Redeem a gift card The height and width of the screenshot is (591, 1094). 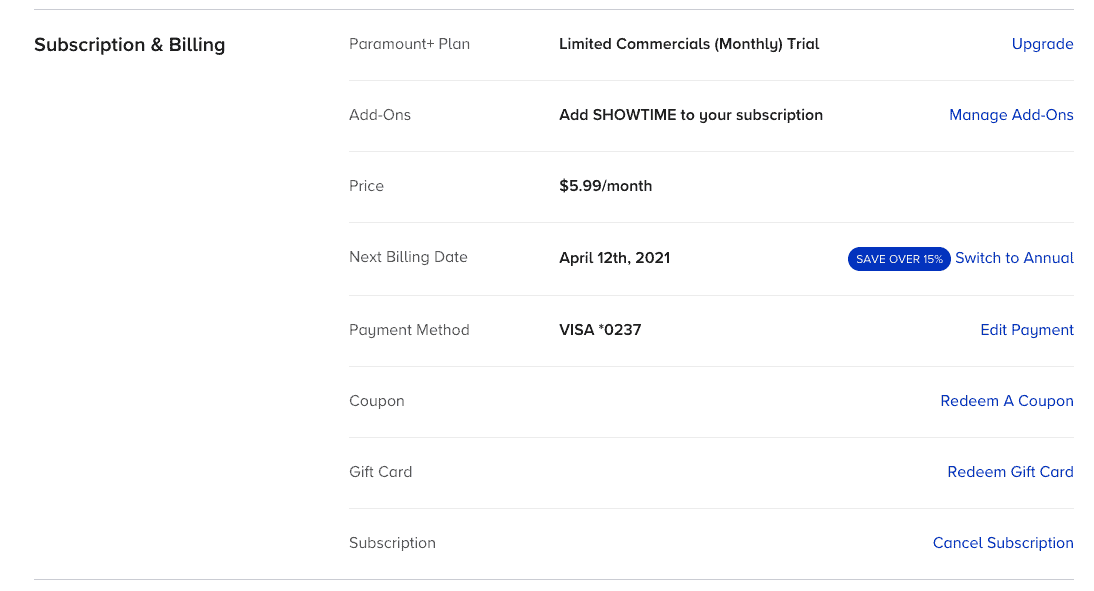click(1010, 472)
